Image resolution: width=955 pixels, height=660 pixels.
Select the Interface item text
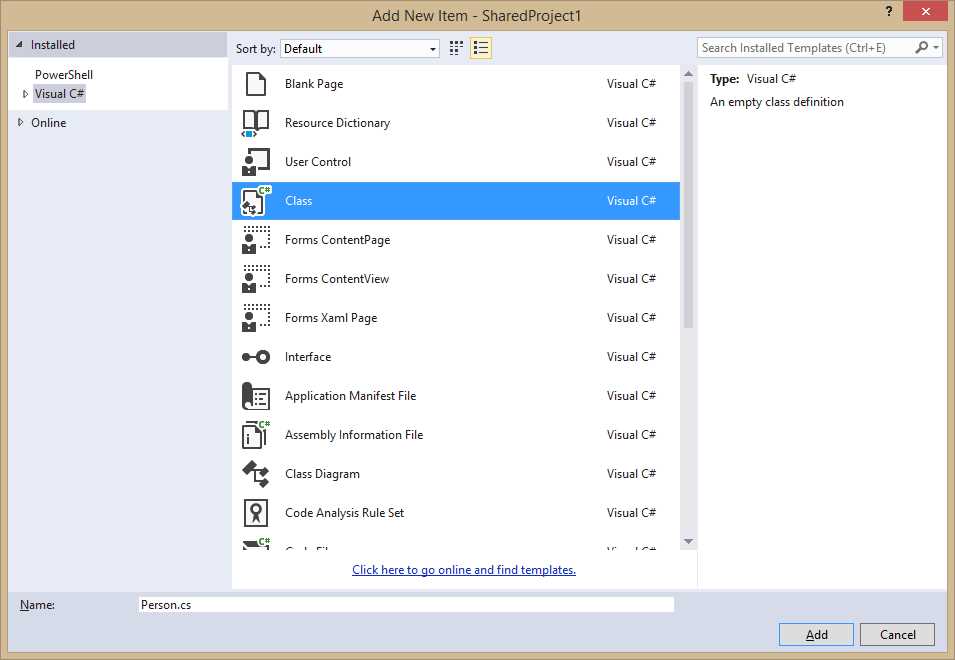(x=308, y=357)
